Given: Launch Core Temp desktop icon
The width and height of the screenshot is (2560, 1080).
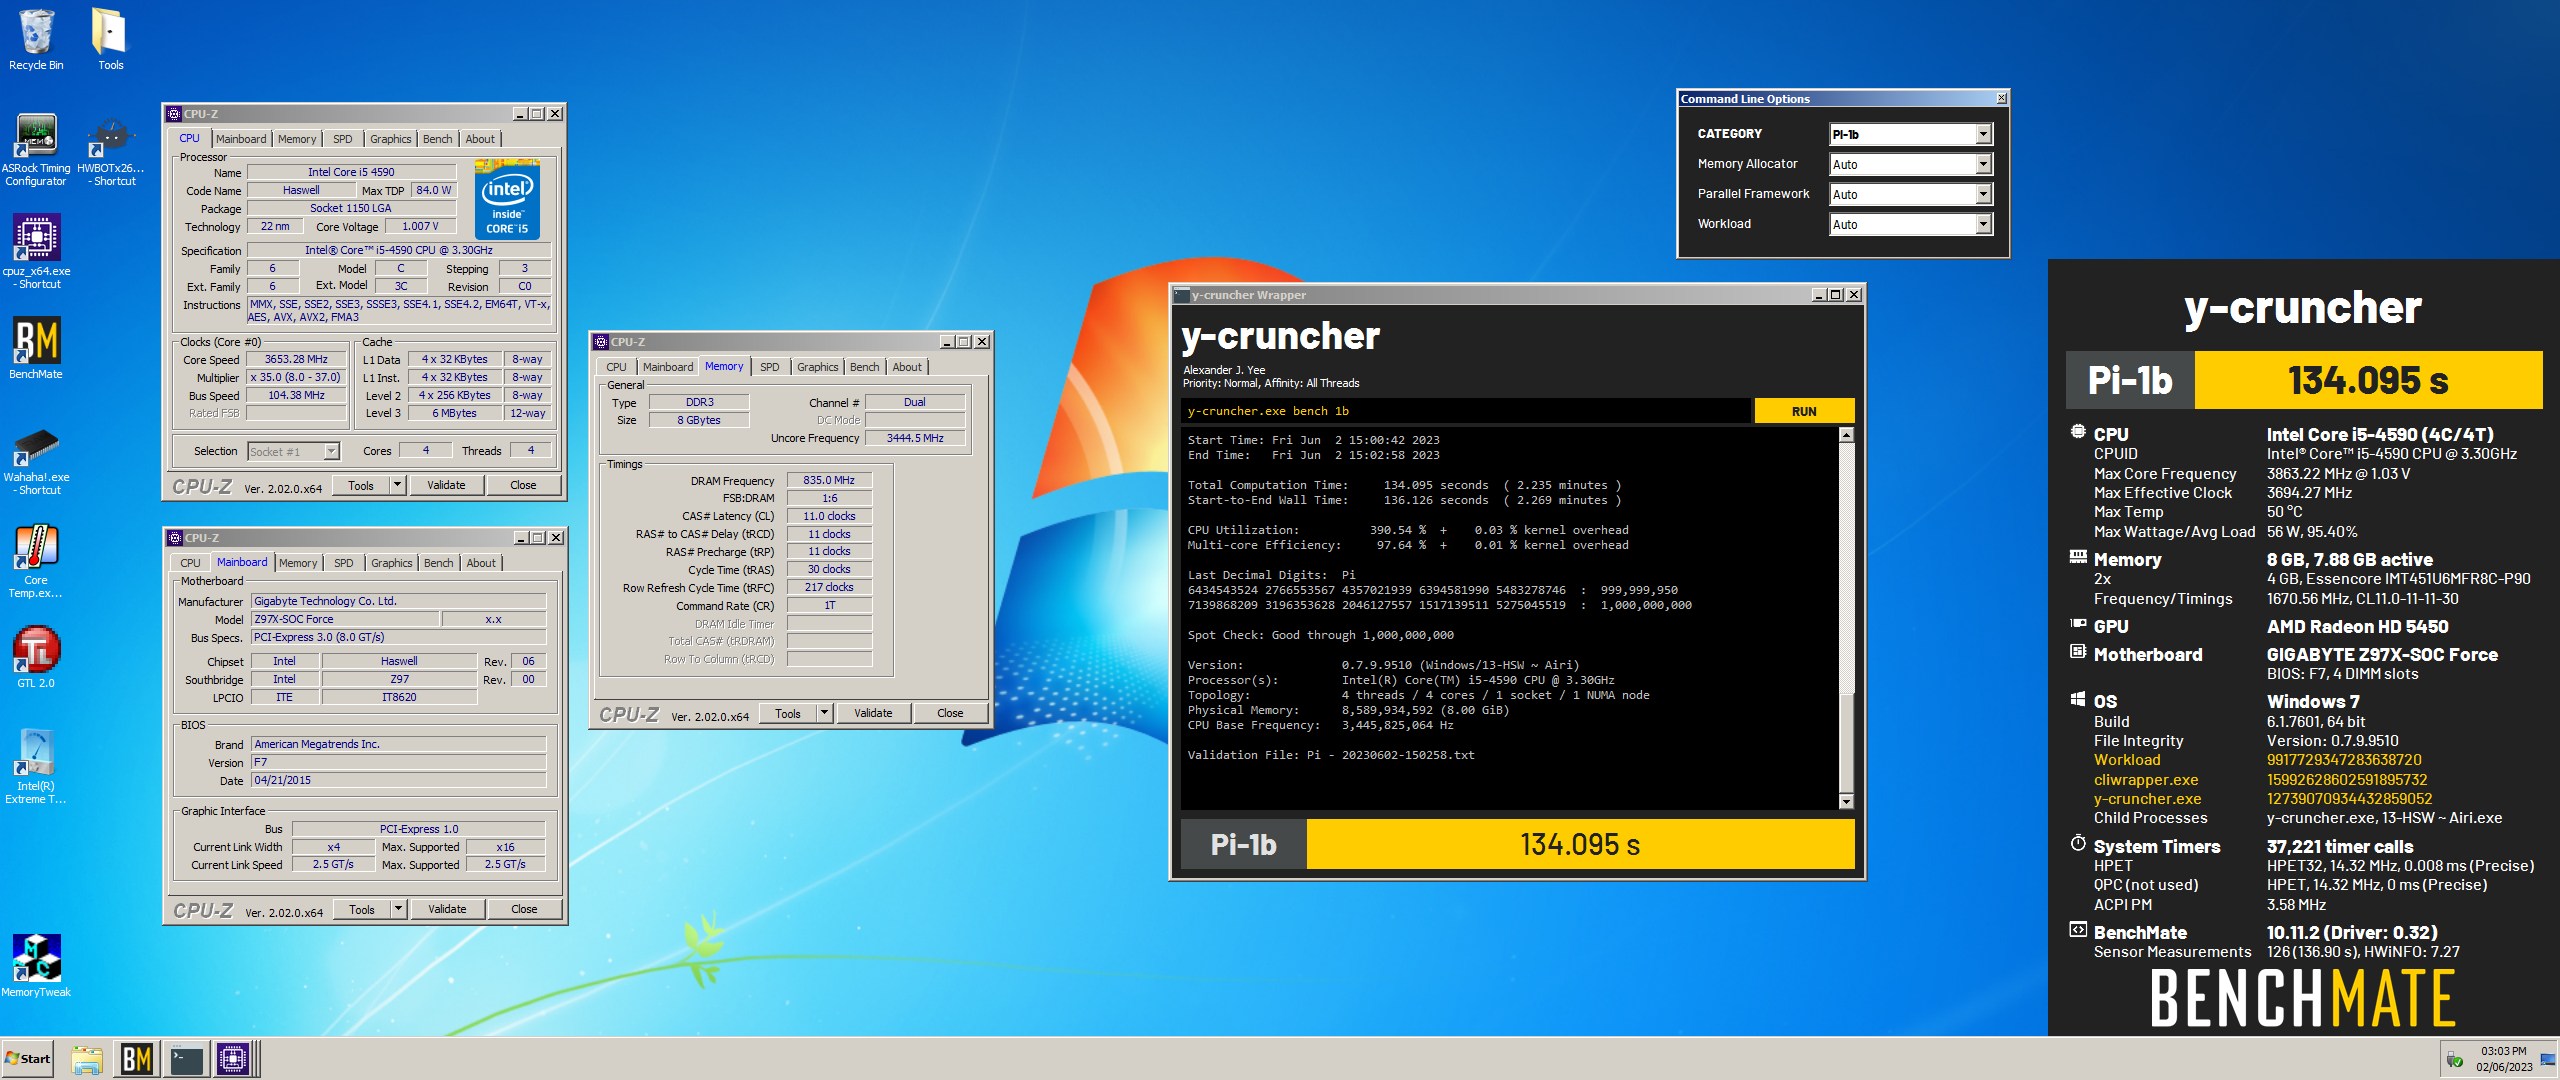Looking at the screenshot, I should (36, 561).
